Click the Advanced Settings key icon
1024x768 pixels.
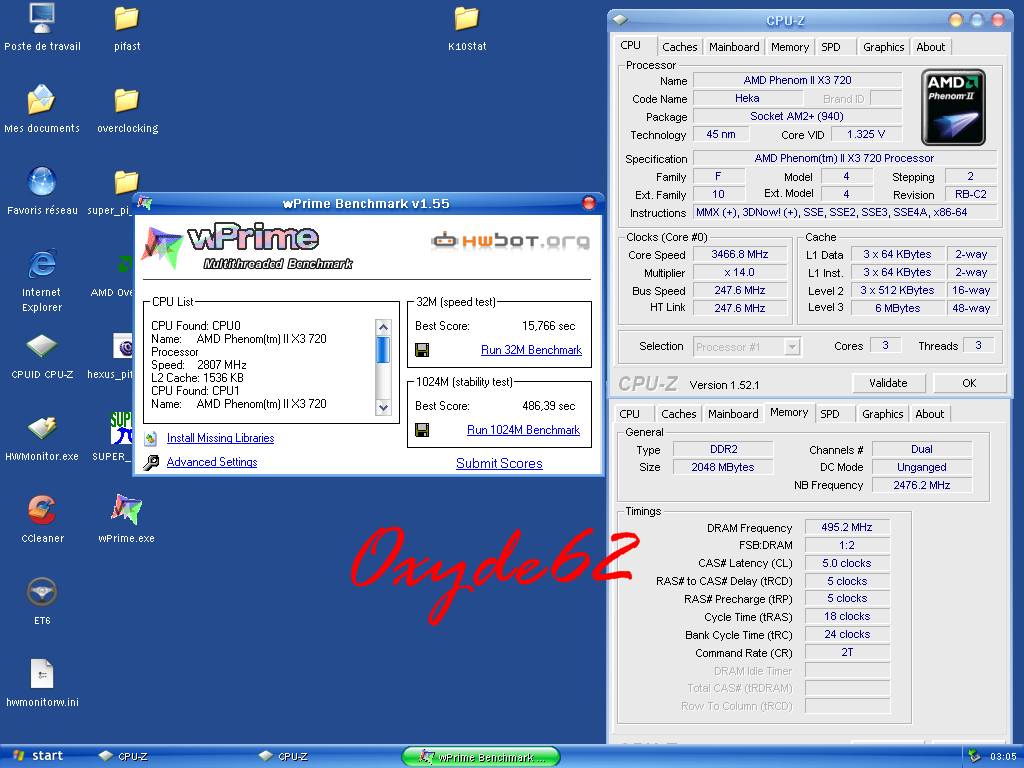pos(151,462)
